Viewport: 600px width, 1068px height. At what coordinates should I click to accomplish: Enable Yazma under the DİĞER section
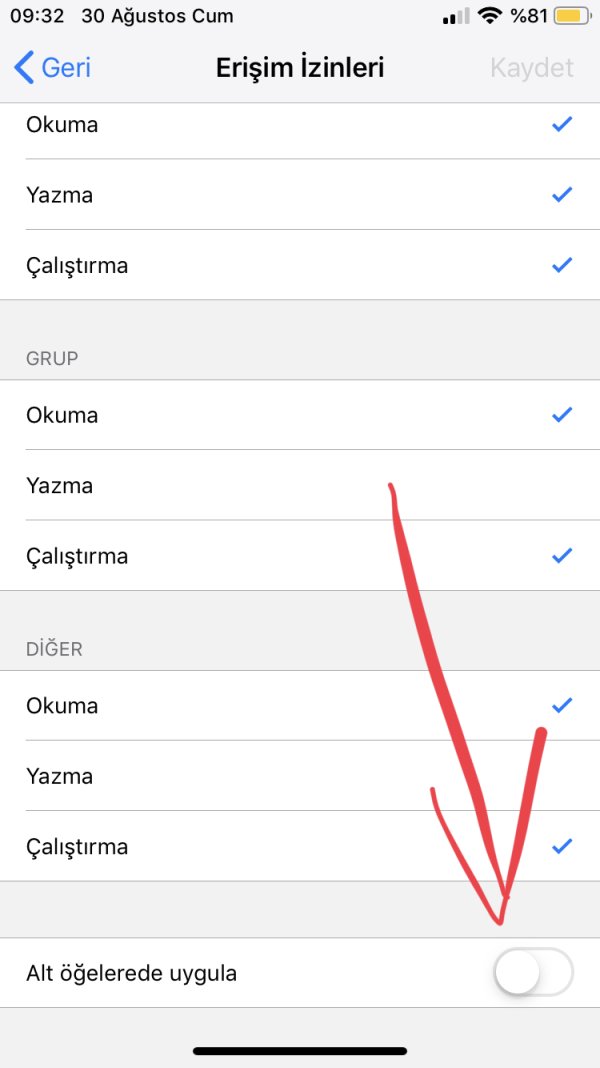click(x=300, y=776)
